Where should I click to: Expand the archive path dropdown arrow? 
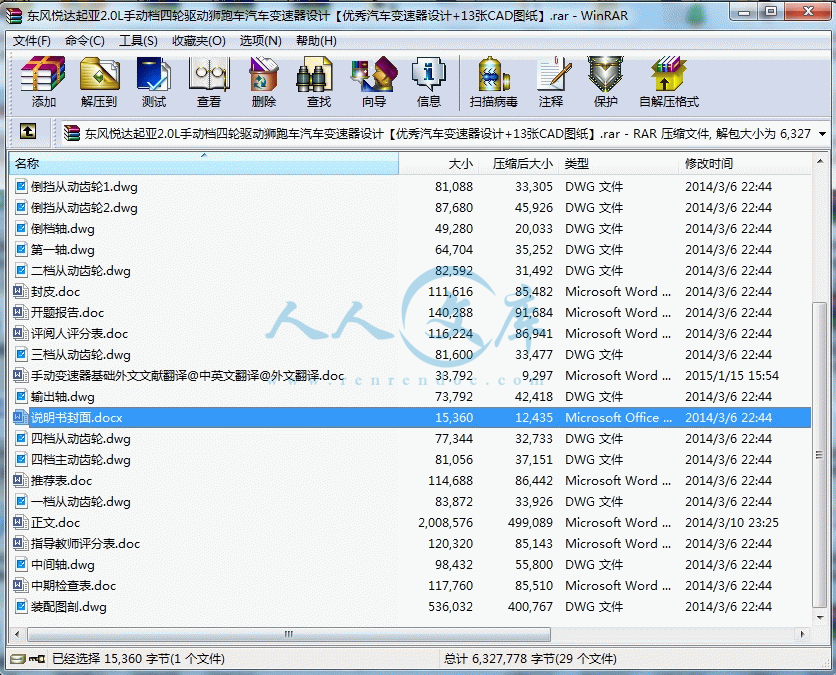click(x=822, y=133)
